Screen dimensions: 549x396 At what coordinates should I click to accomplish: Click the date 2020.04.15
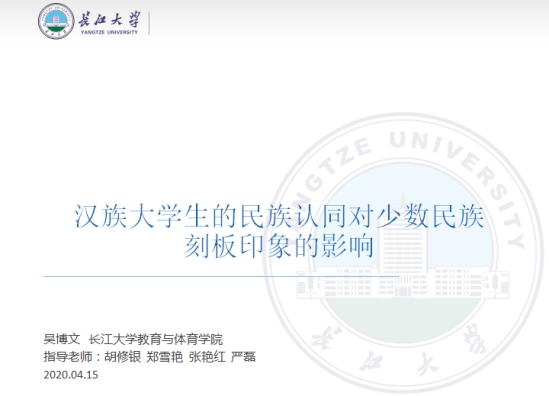pyautogui.click(x=71, y=375)
